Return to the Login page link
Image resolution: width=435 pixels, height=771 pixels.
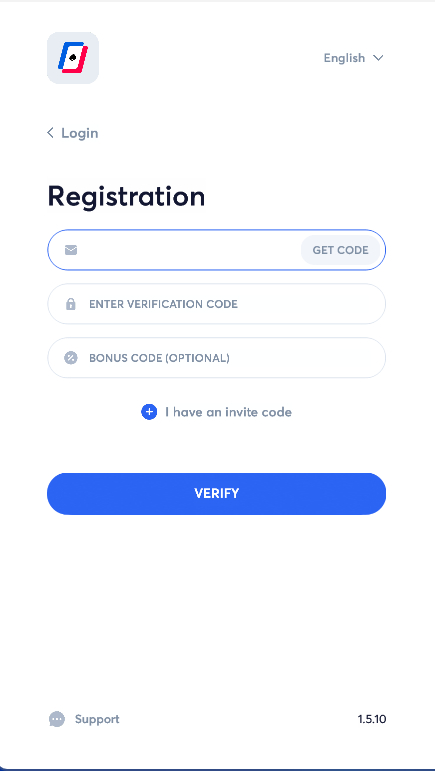[80, 133]
